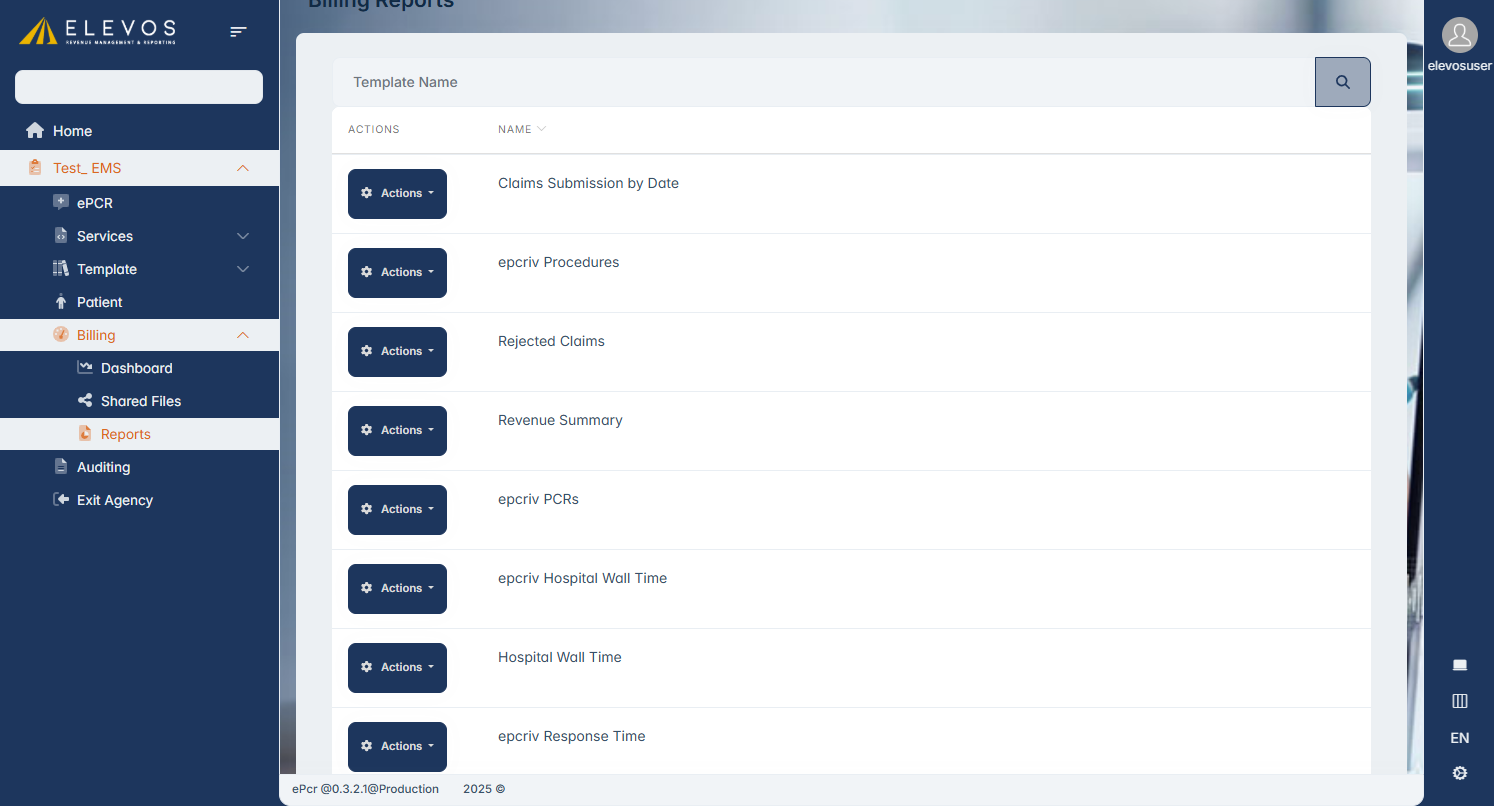Open Actions dropdown for Revenue Summary

(x=397, y=431)
